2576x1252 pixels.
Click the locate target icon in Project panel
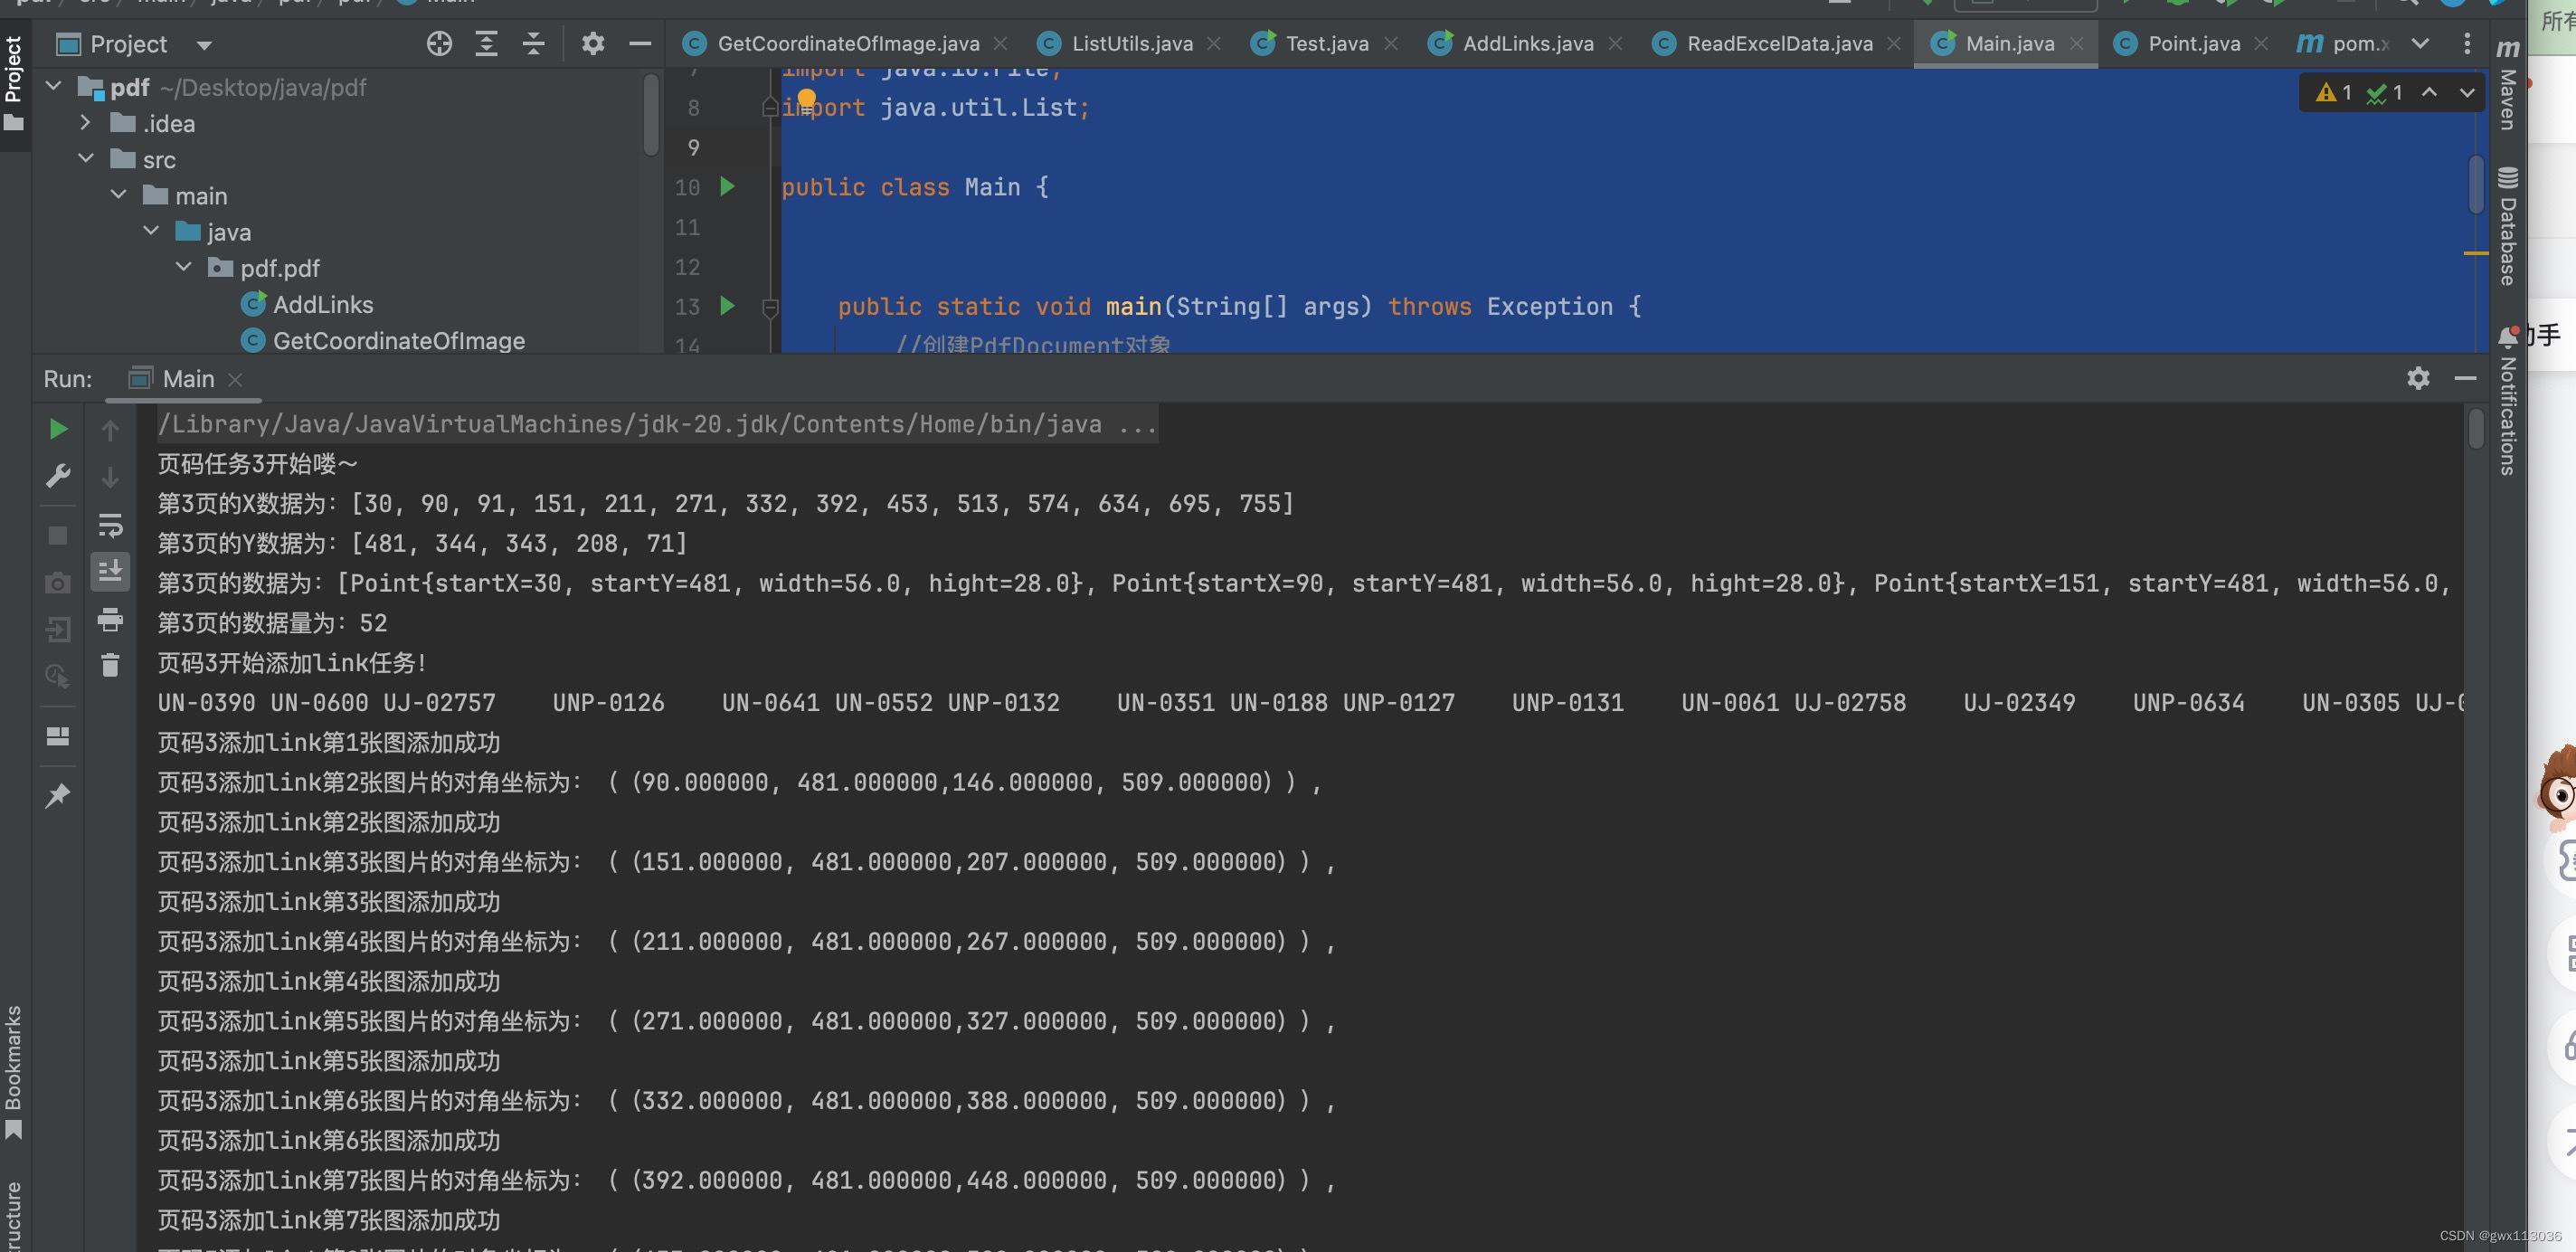[x=439, y=44]
